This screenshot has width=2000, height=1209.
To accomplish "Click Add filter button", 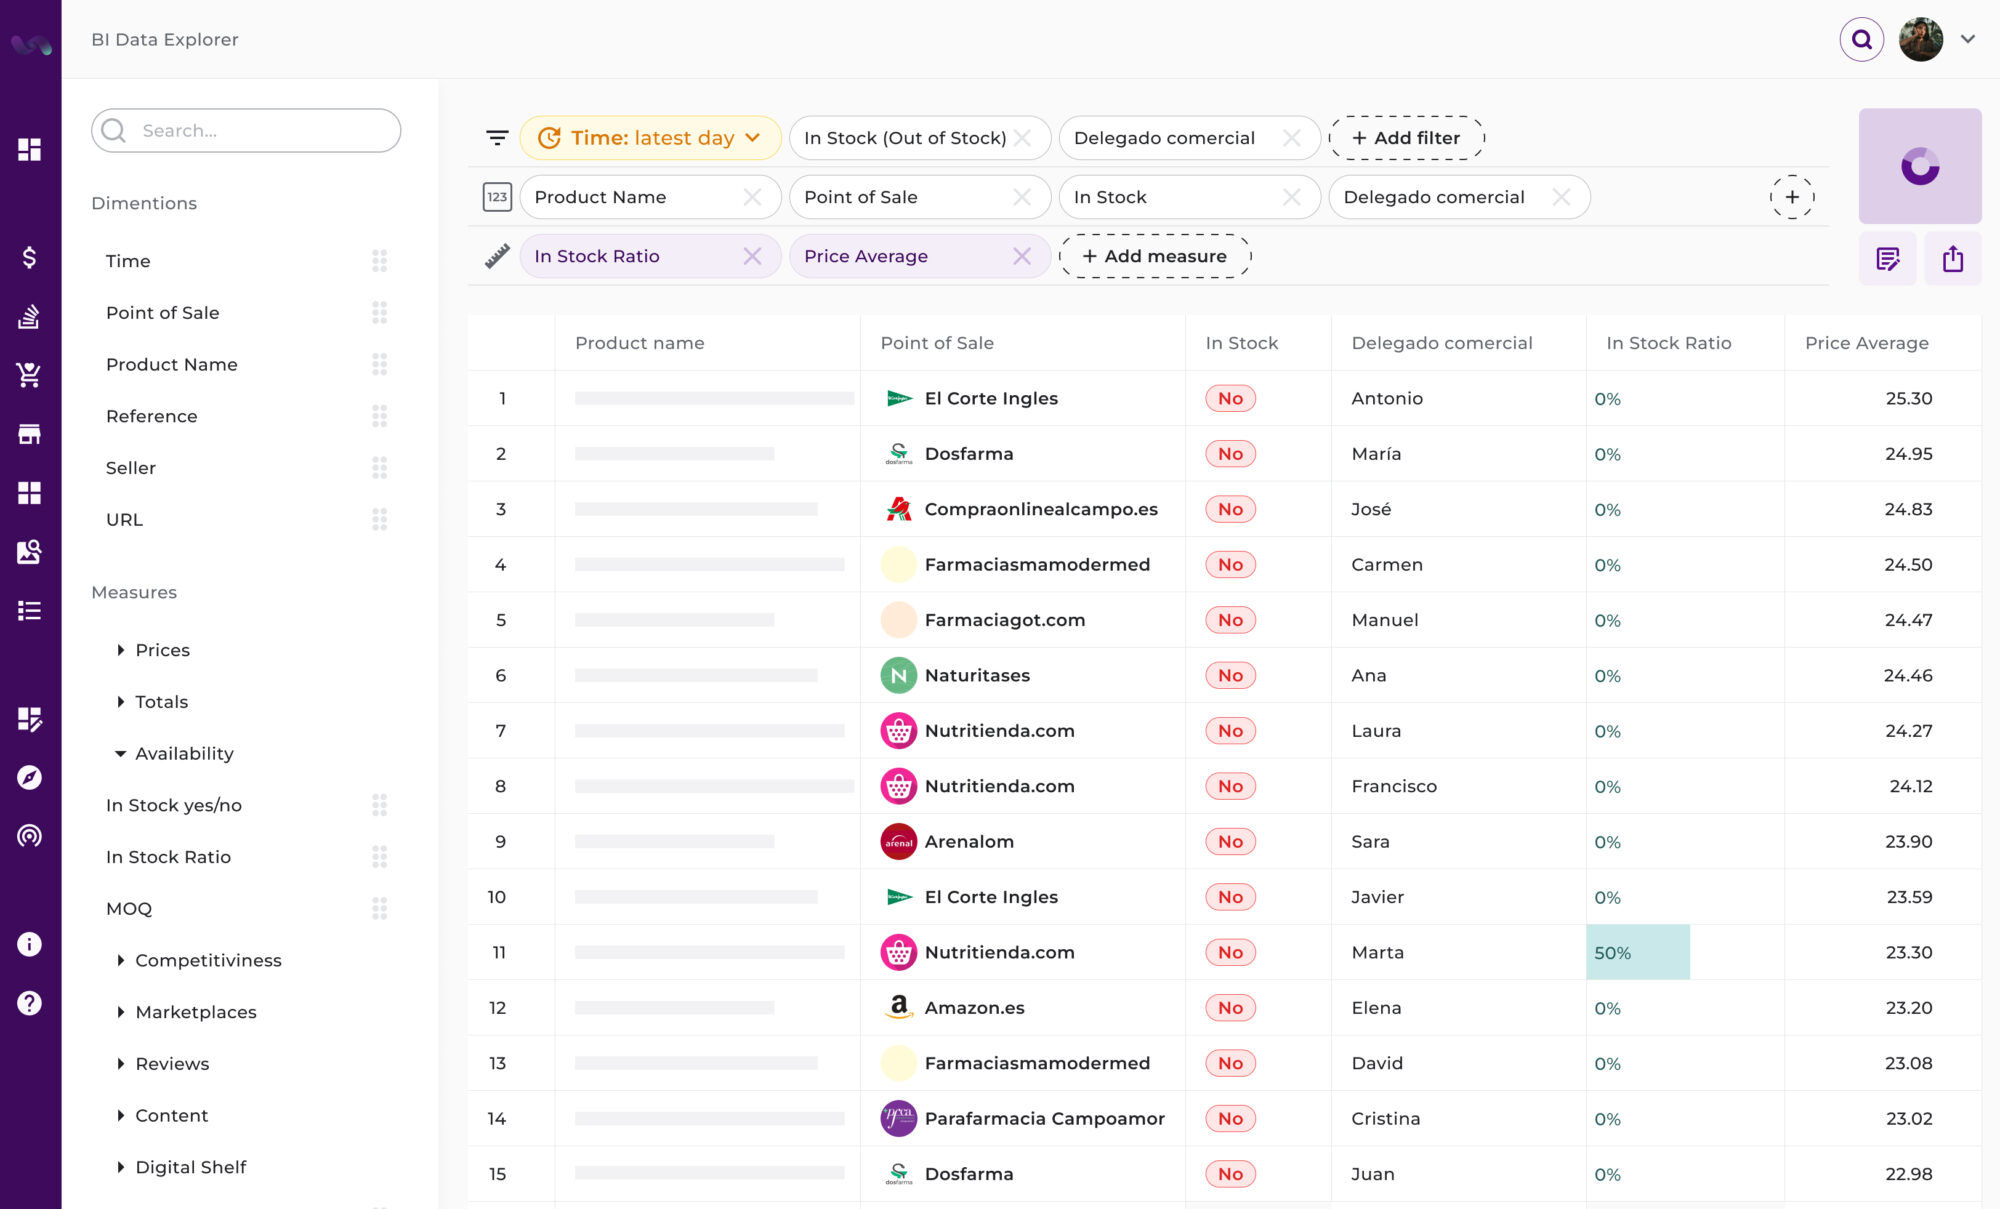I will click(x=1404, y=137).
